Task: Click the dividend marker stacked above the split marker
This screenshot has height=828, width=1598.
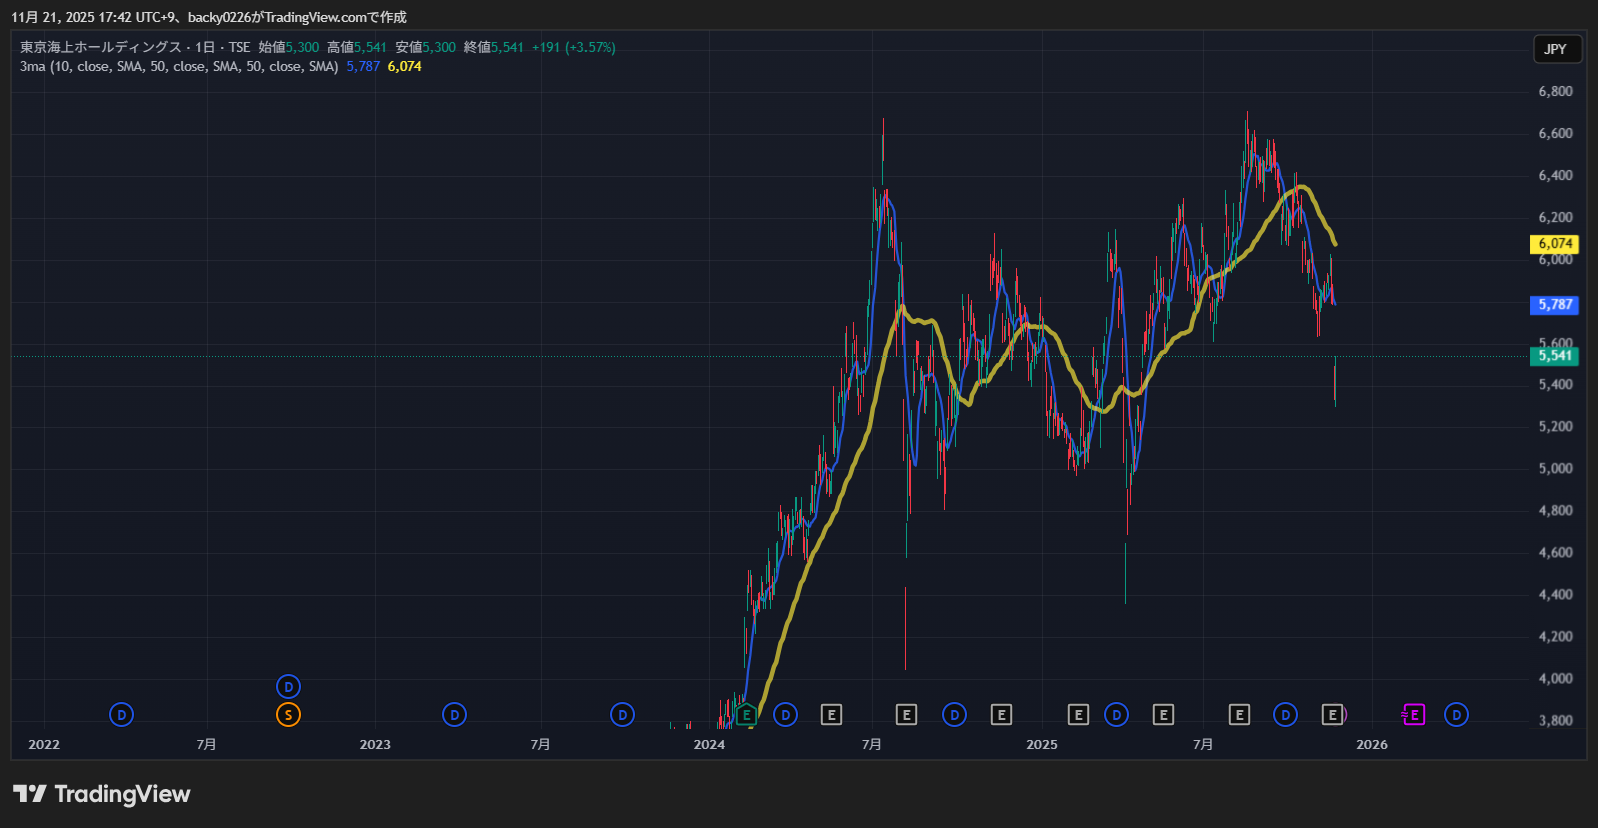Action: pyautogui.click(x=288, y=687)
